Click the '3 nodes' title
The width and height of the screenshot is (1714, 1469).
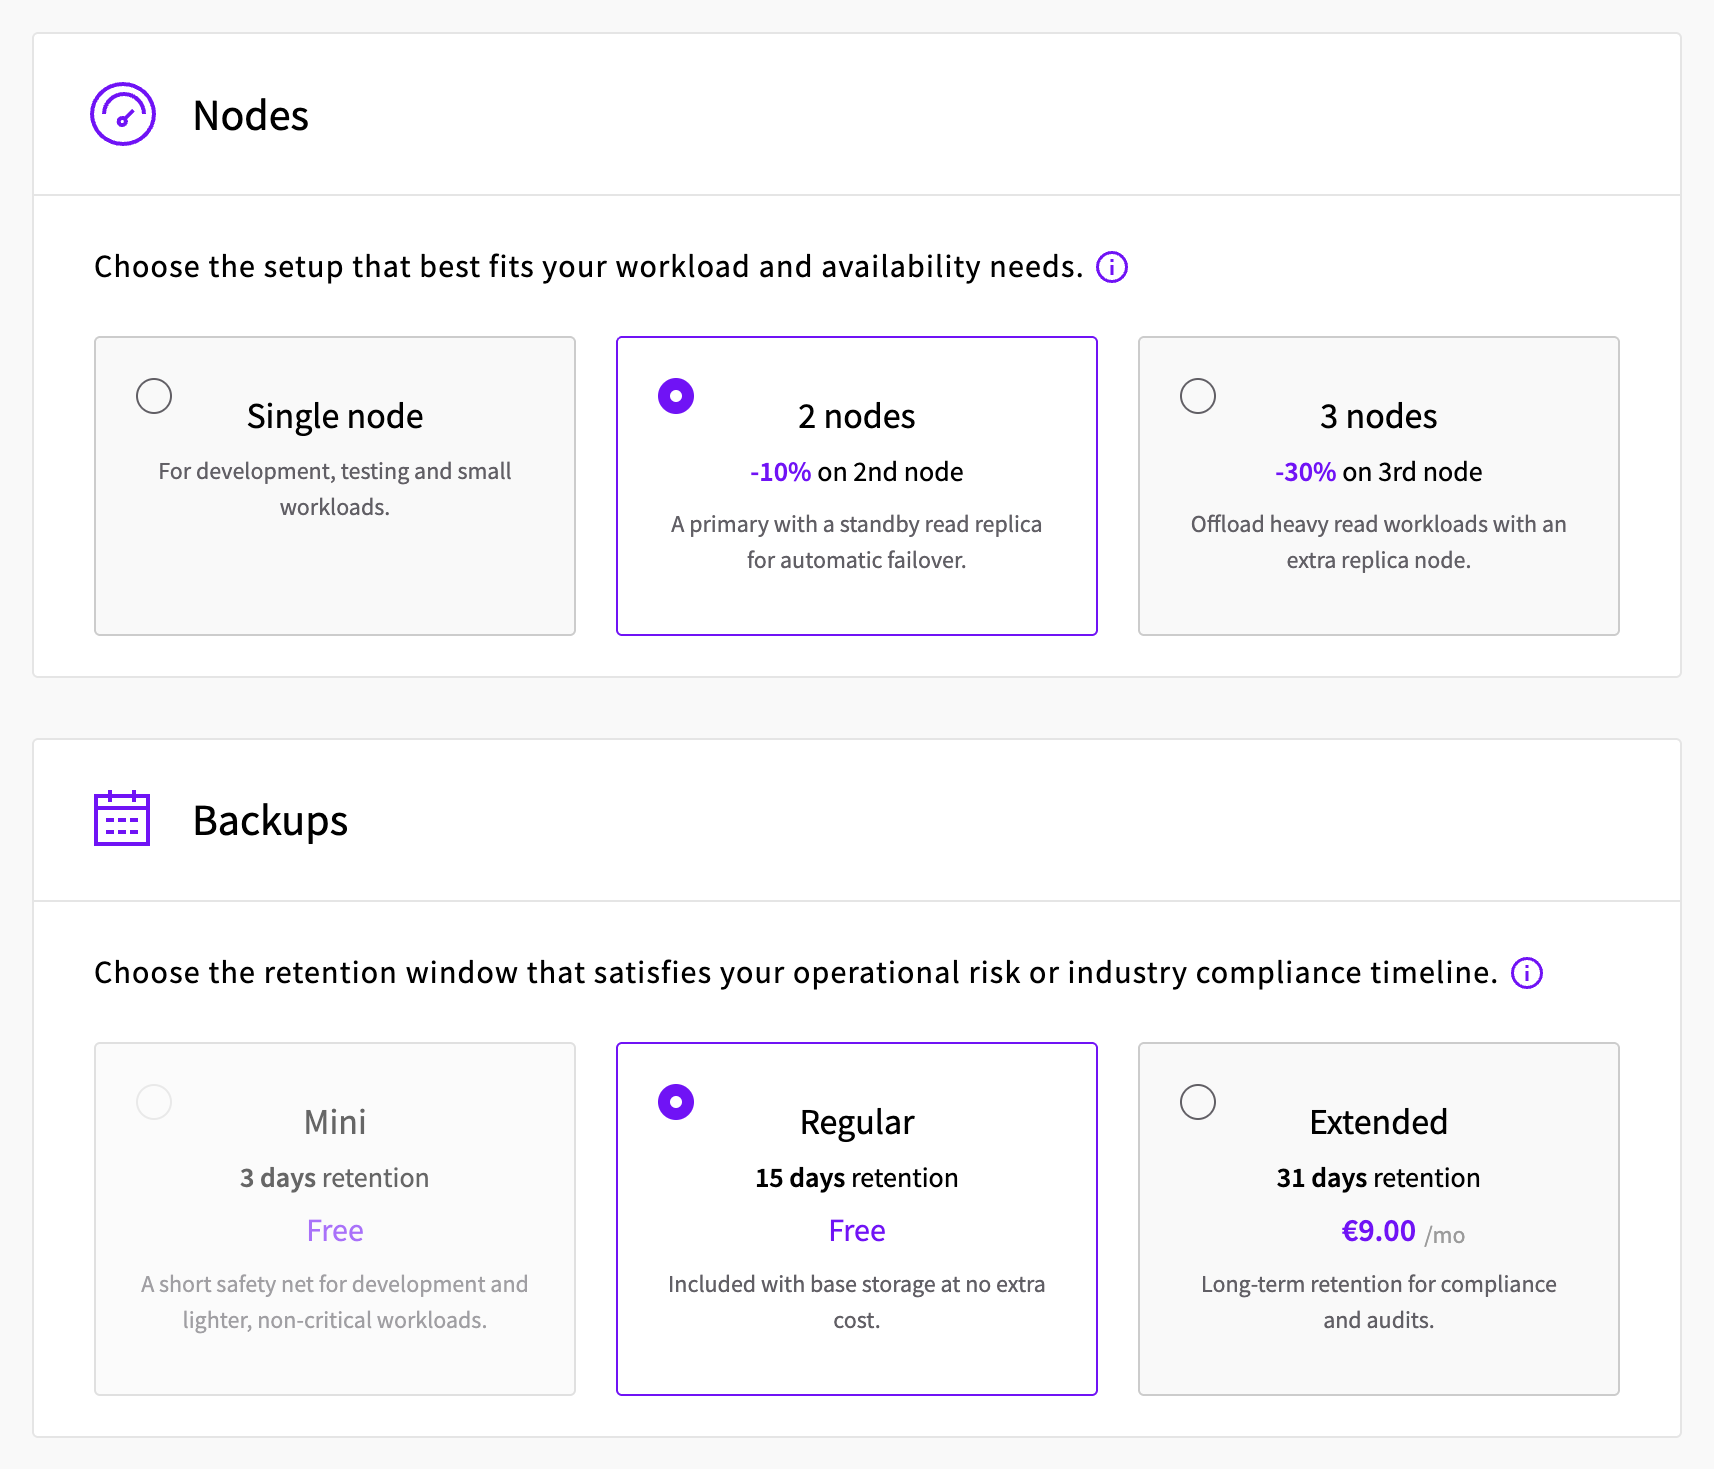[1379, 416]
